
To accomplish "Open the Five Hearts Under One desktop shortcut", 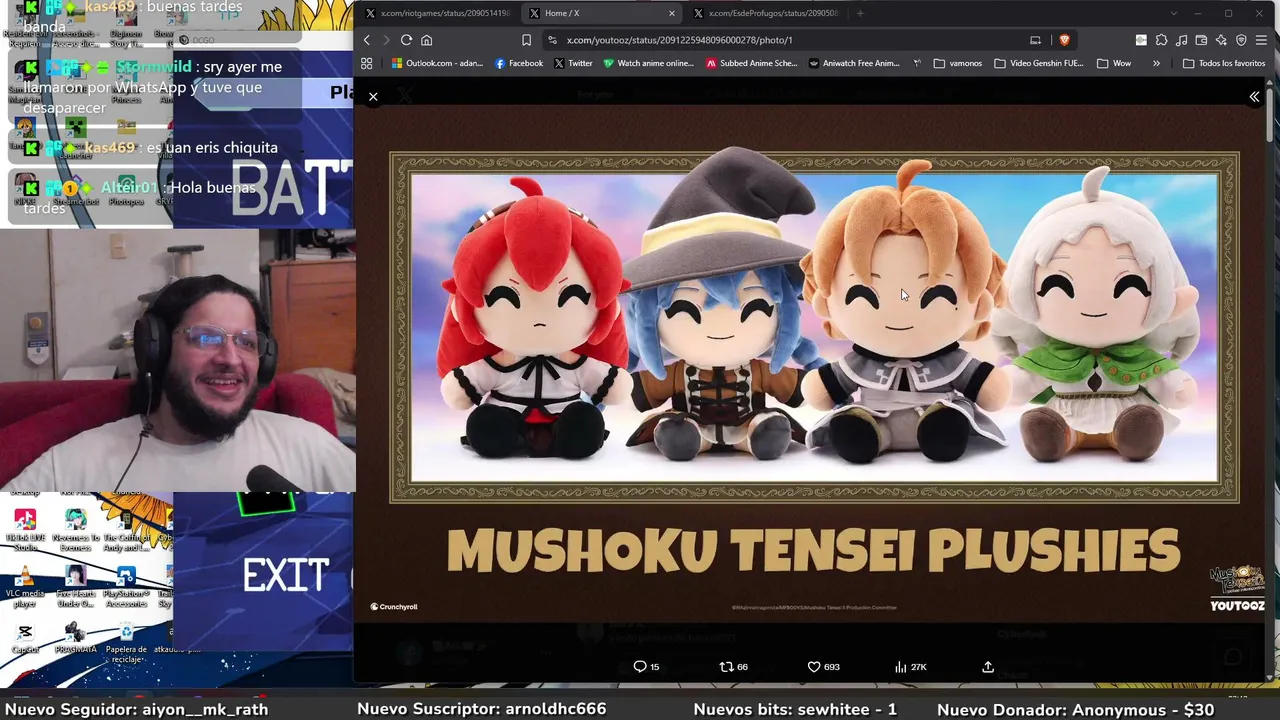I will (75, 587).
